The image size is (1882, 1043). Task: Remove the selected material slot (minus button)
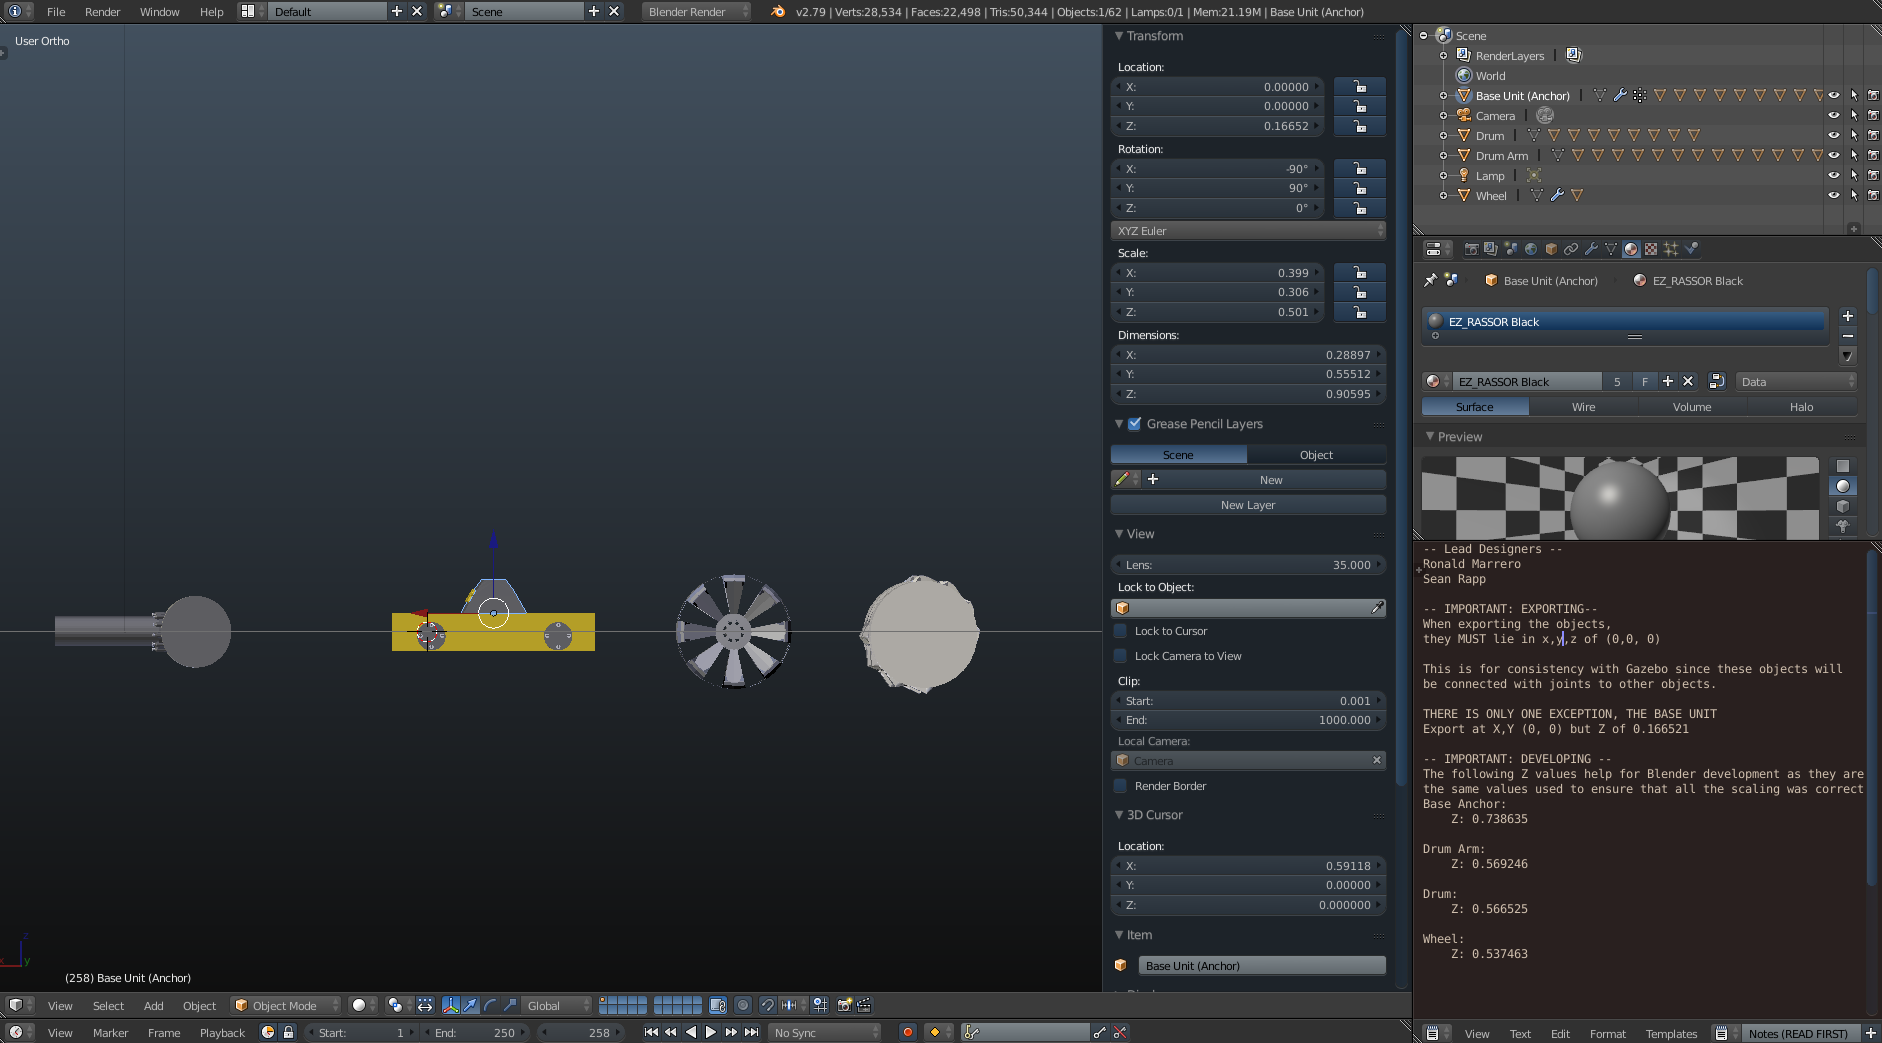click(1848, 335)
